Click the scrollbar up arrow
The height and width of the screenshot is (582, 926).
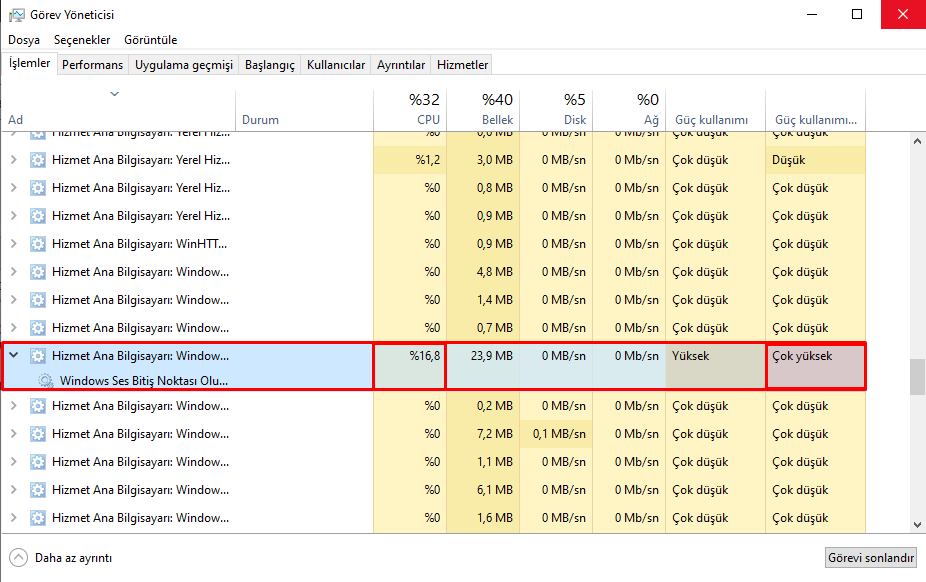917,141
